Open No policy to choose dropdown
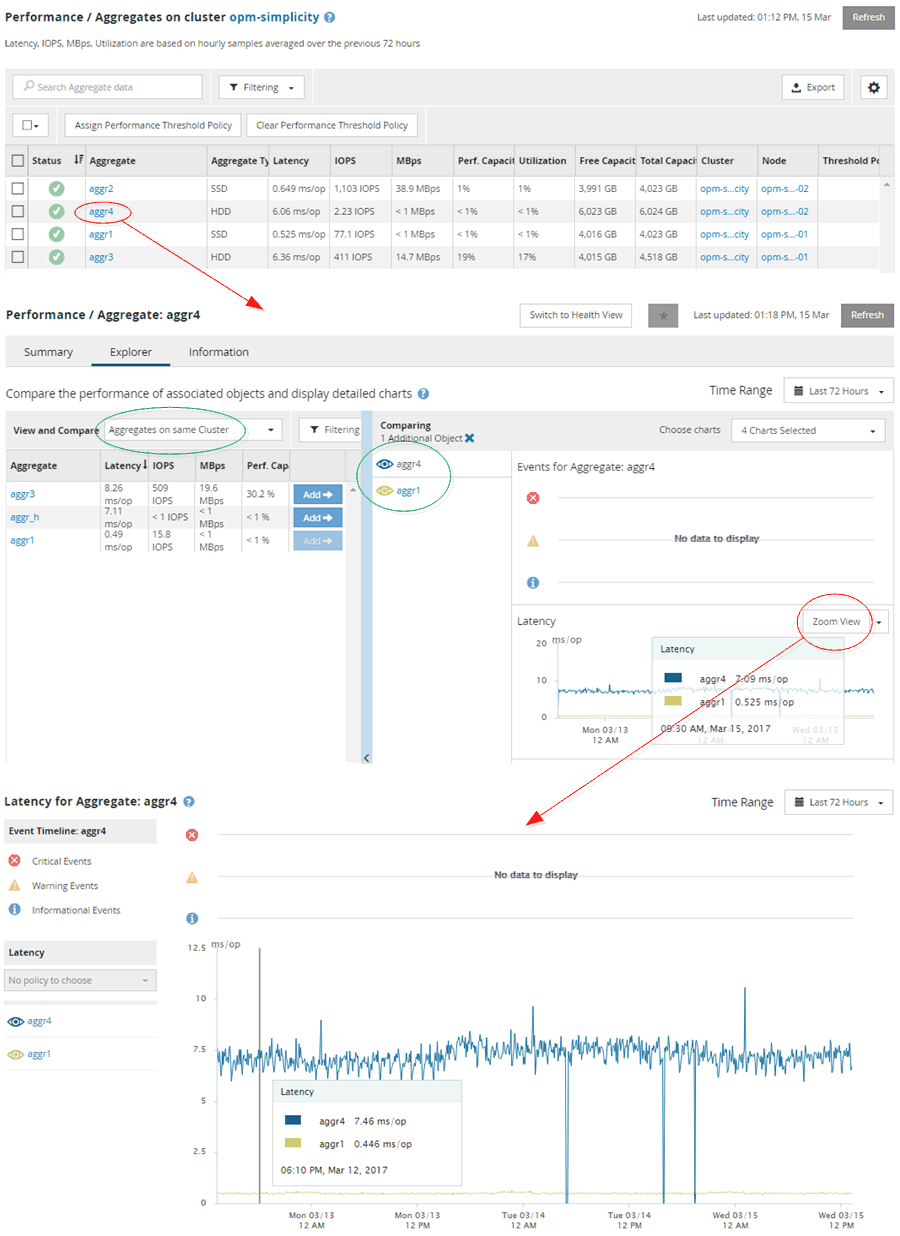 coord(80,980)
